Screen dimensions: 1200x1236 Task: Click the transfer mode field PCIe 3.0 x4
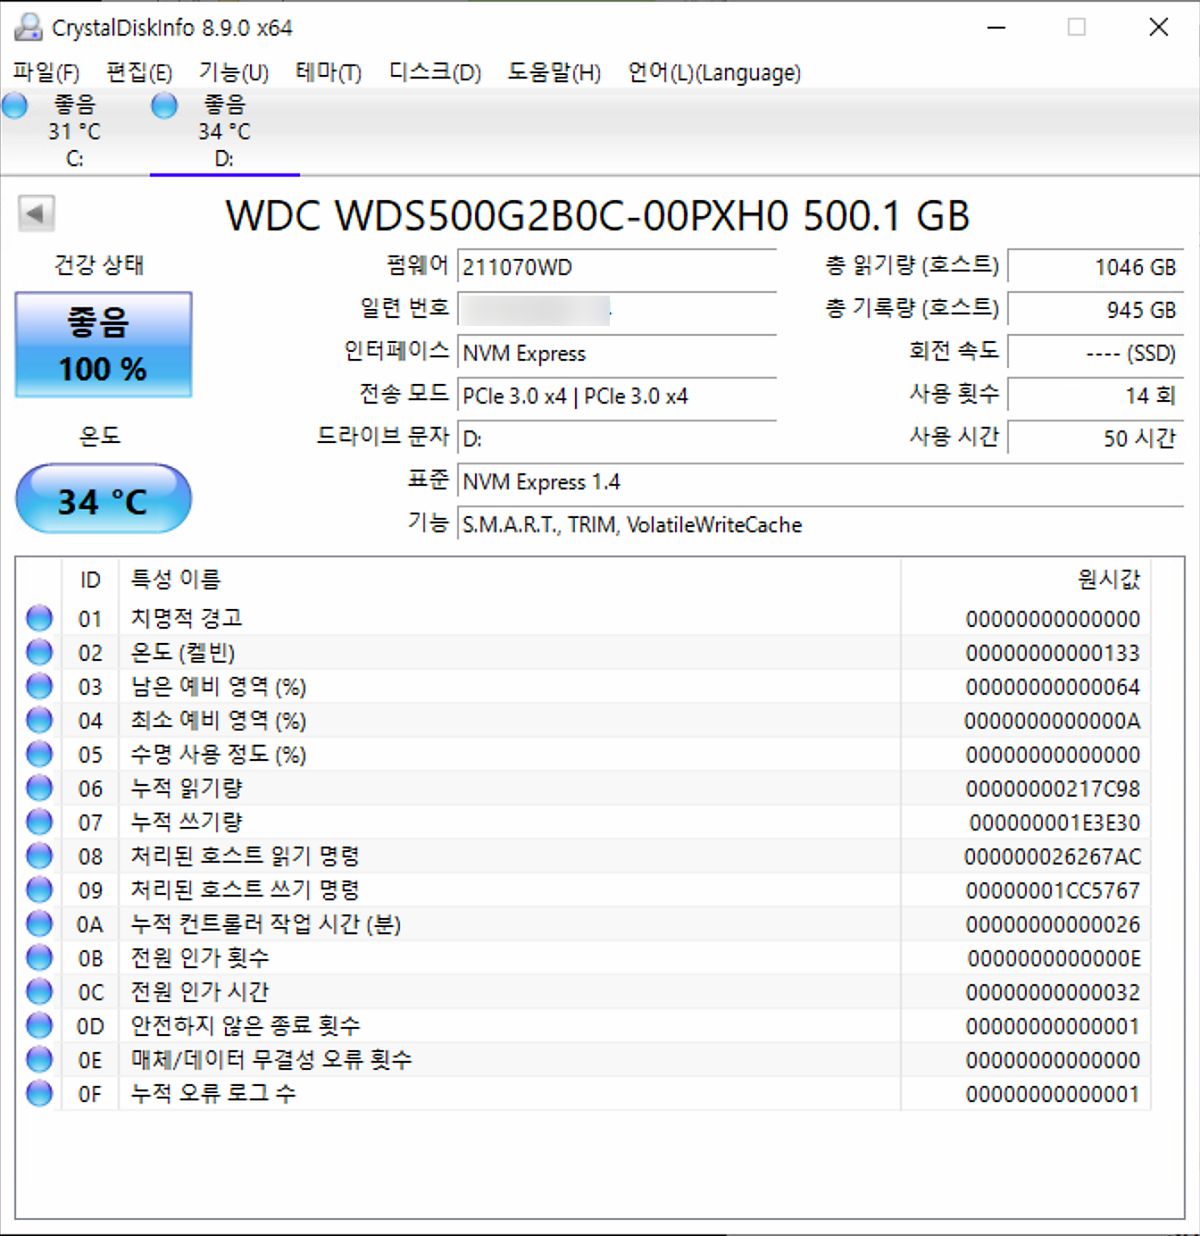(x=617, y=396)
